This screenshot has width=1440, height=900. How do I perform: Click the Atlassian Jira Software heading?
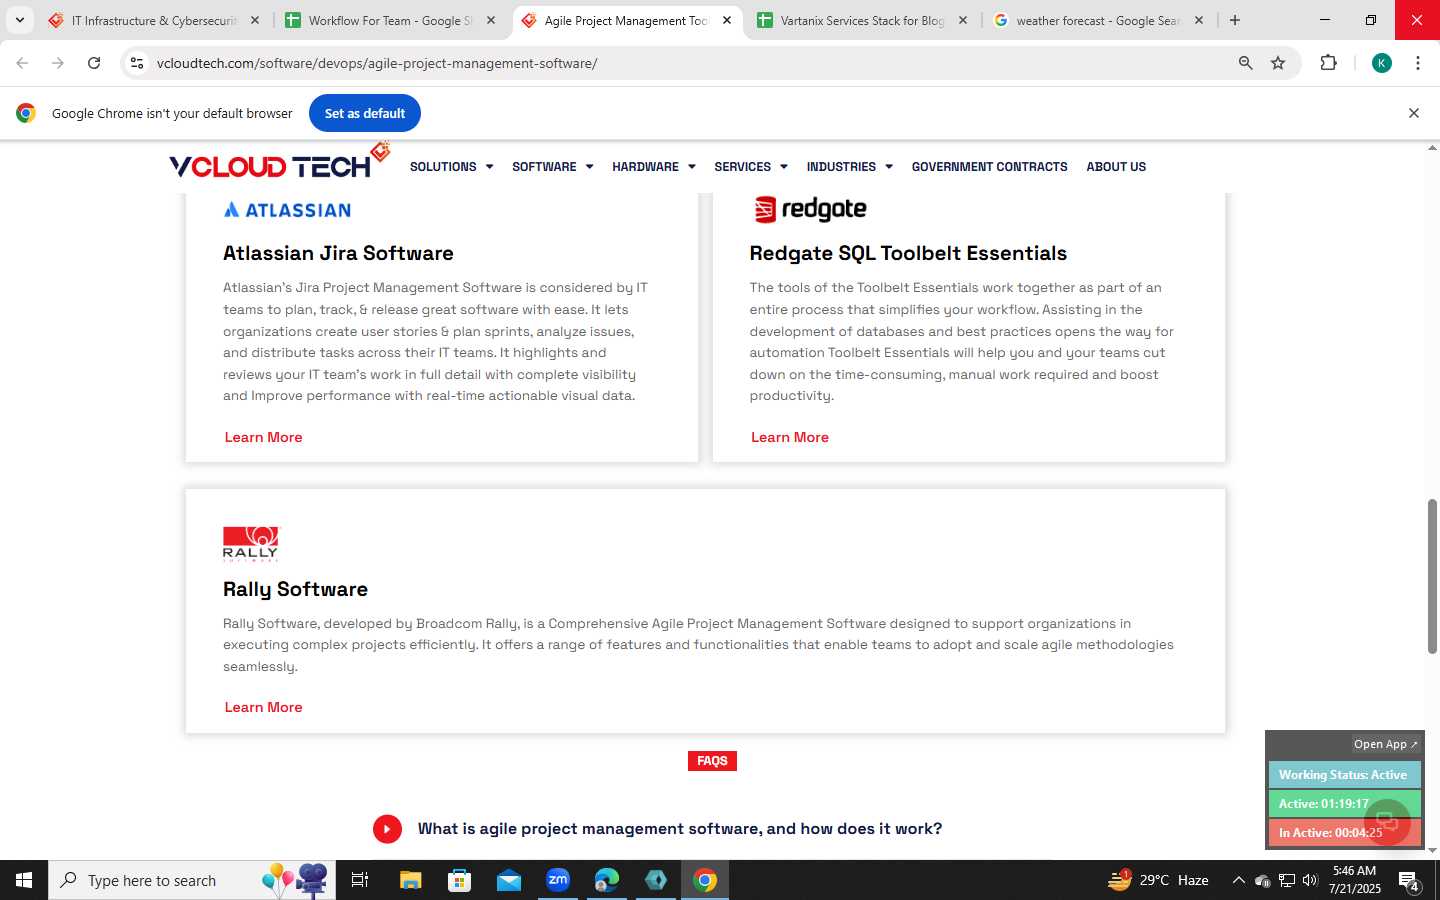click(338, 253)
